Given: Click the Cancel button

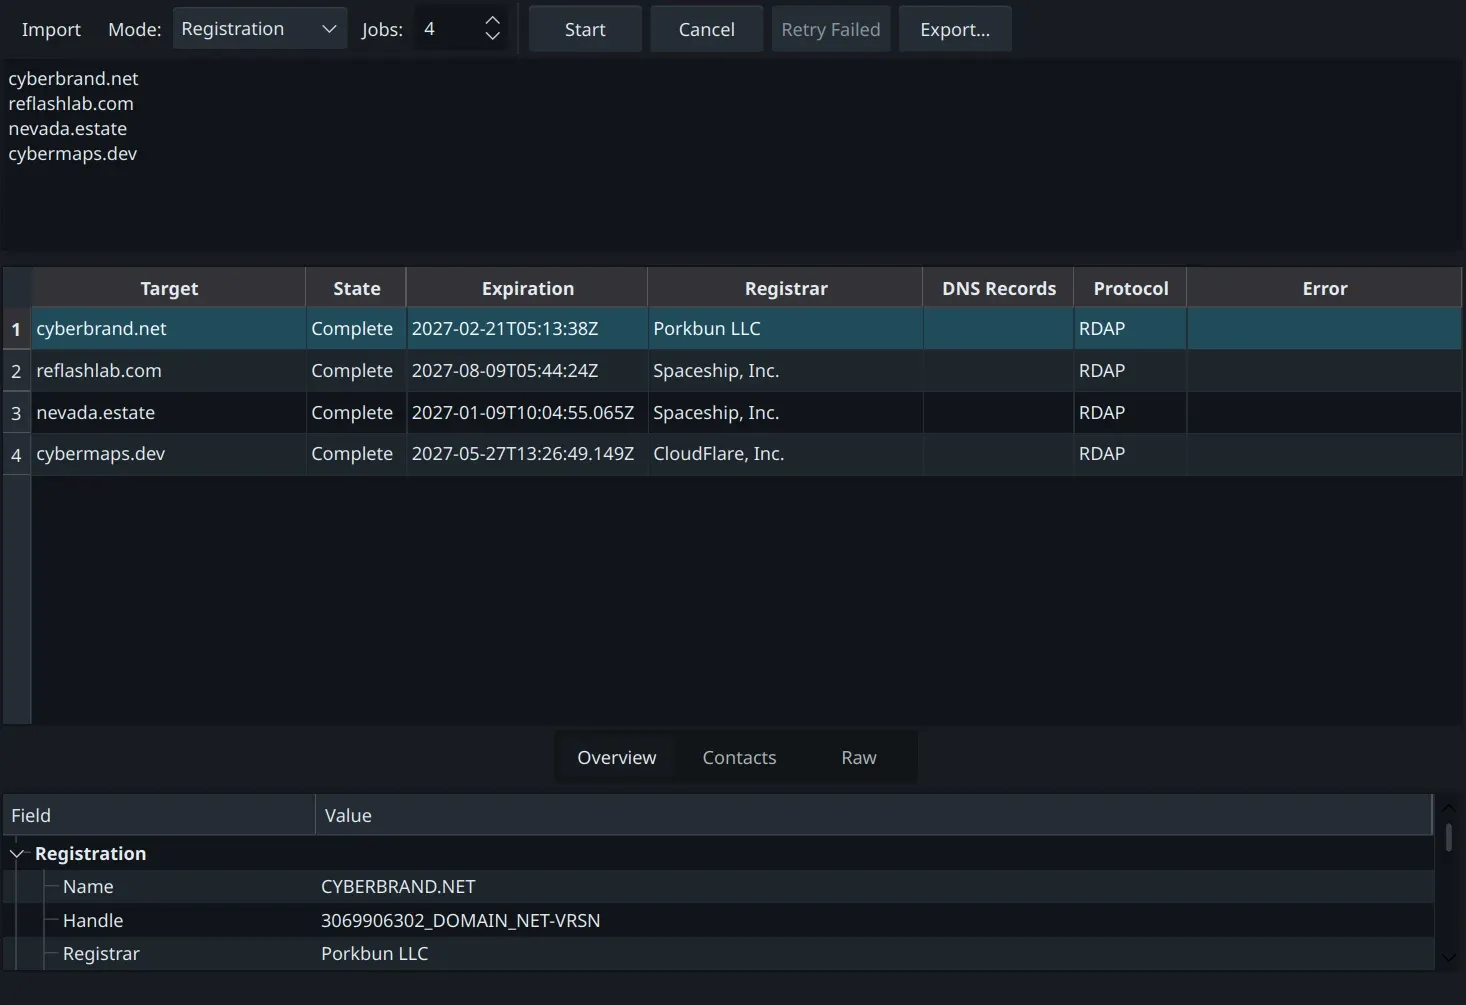Looking at the screenshot, I should [706, 29].
